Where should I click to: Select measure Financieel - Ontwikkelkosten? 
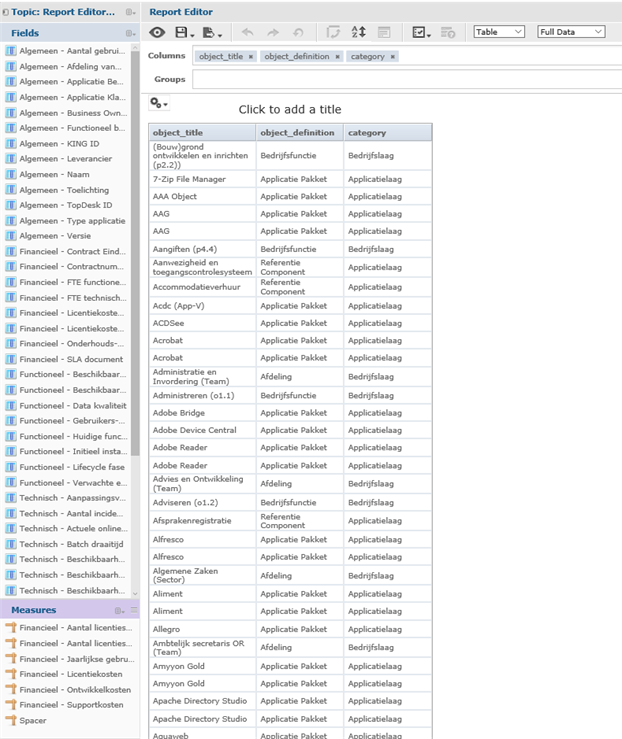click(x=75, y=690)
